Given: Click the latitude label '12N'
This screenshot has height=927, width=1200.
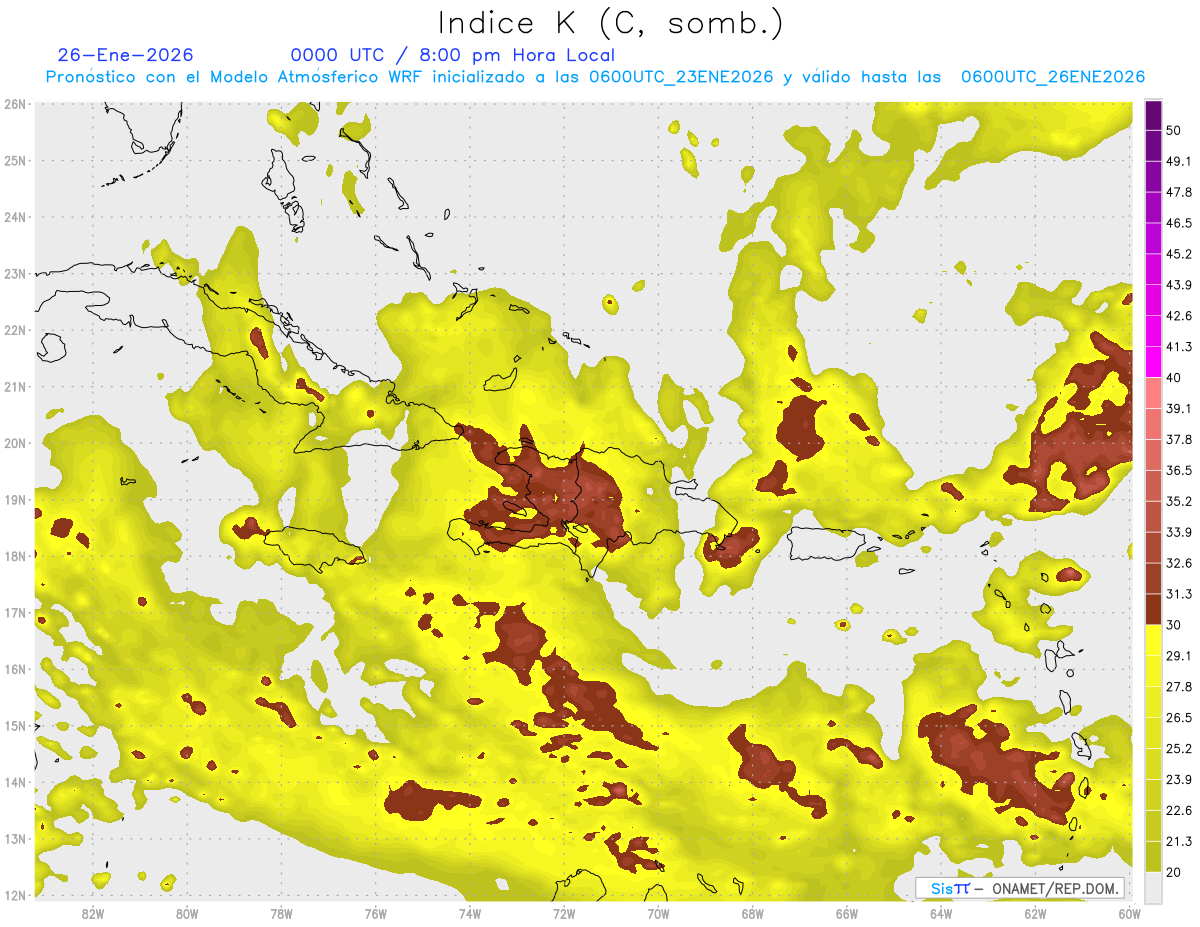Looking at the screenshot, I should [14, 895].
